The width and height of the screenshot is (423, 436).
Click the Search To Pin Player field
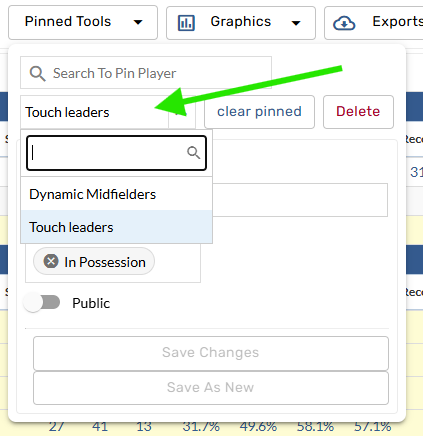146,73
